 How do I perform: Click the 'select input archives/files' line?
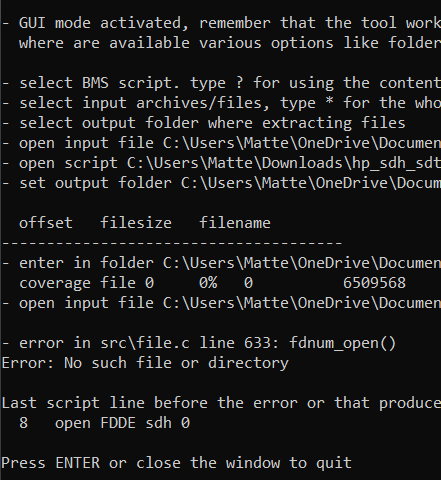[x=221, y=103]
